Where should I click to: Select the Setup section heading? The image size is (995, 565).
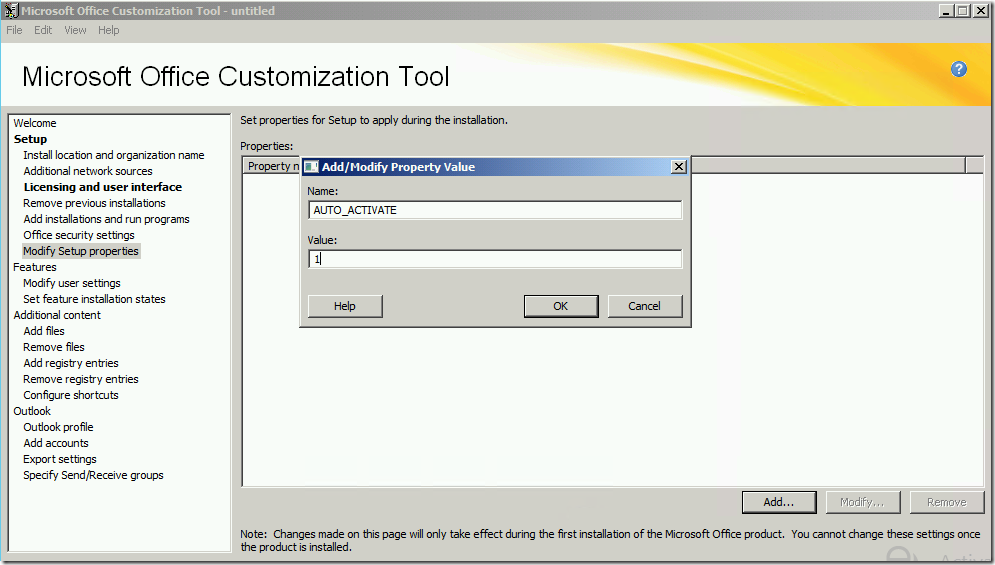tap(30, 139)
